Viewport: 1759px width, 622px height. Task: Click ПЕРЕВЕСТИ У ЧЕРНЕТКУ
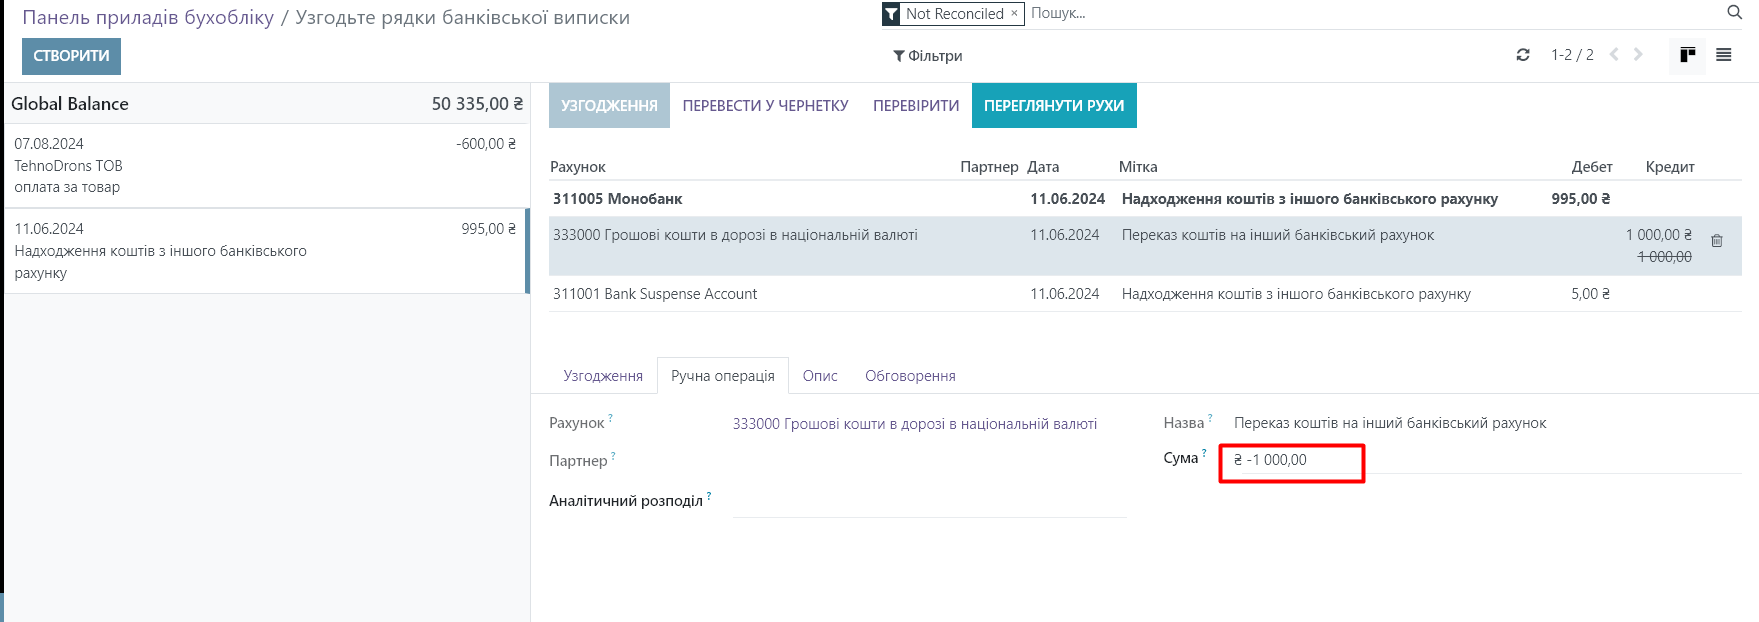pyautogui.click(x=765, y=106)
